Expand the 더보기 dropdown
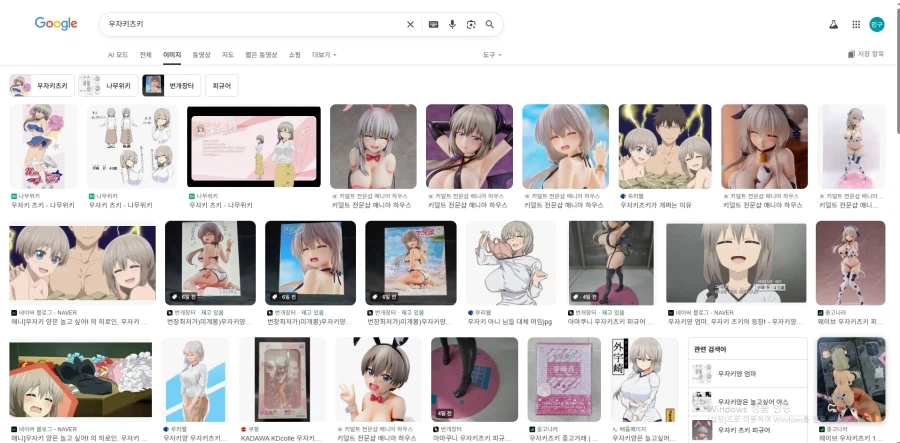The height and width of the screenshot is (443, 900). [x=324, y=55]
